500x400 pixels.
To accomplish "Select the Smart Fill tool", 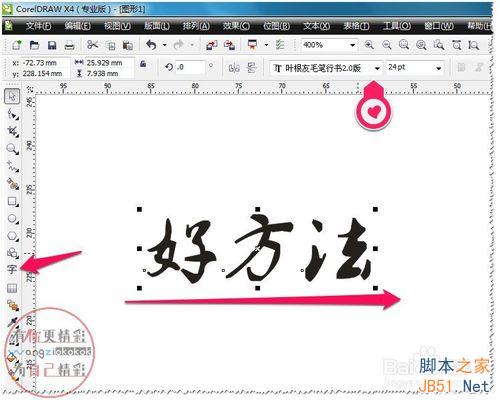I will [13, 184].
